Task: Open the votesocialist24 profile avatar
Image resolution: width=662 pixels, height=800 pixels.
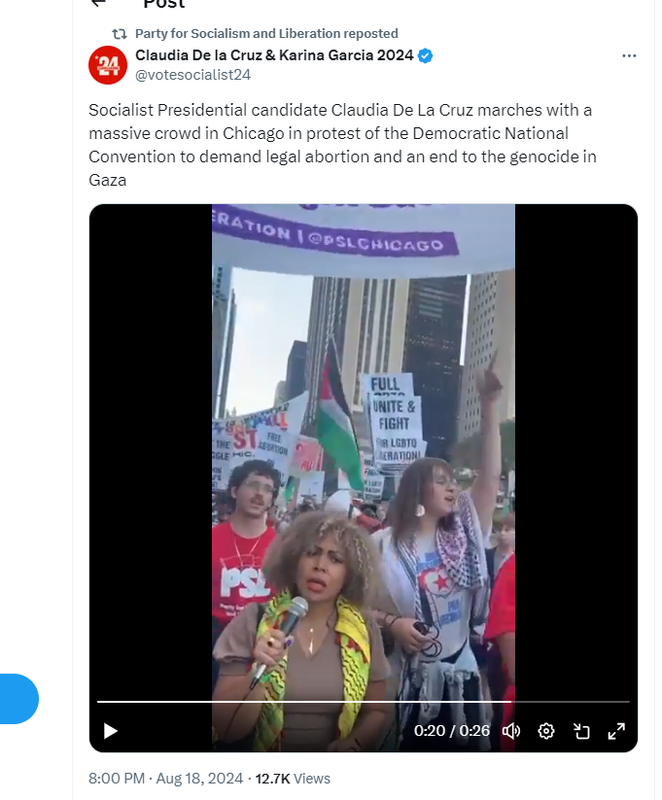Action: [108, 65]
